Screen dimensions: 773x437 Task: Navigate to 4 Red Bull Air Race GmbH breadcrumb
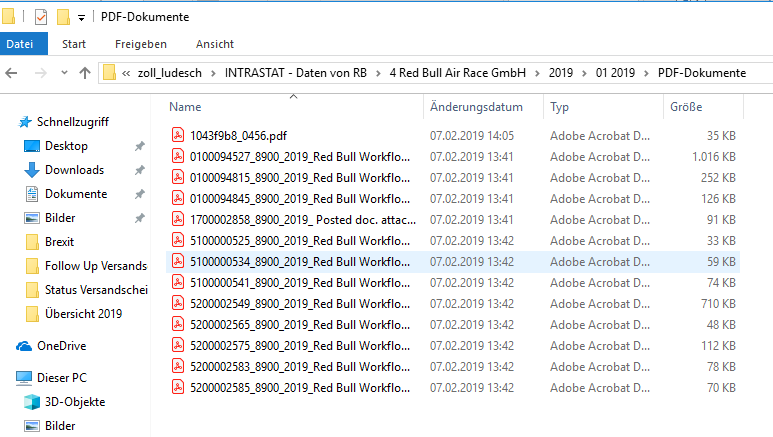(457, 73)
